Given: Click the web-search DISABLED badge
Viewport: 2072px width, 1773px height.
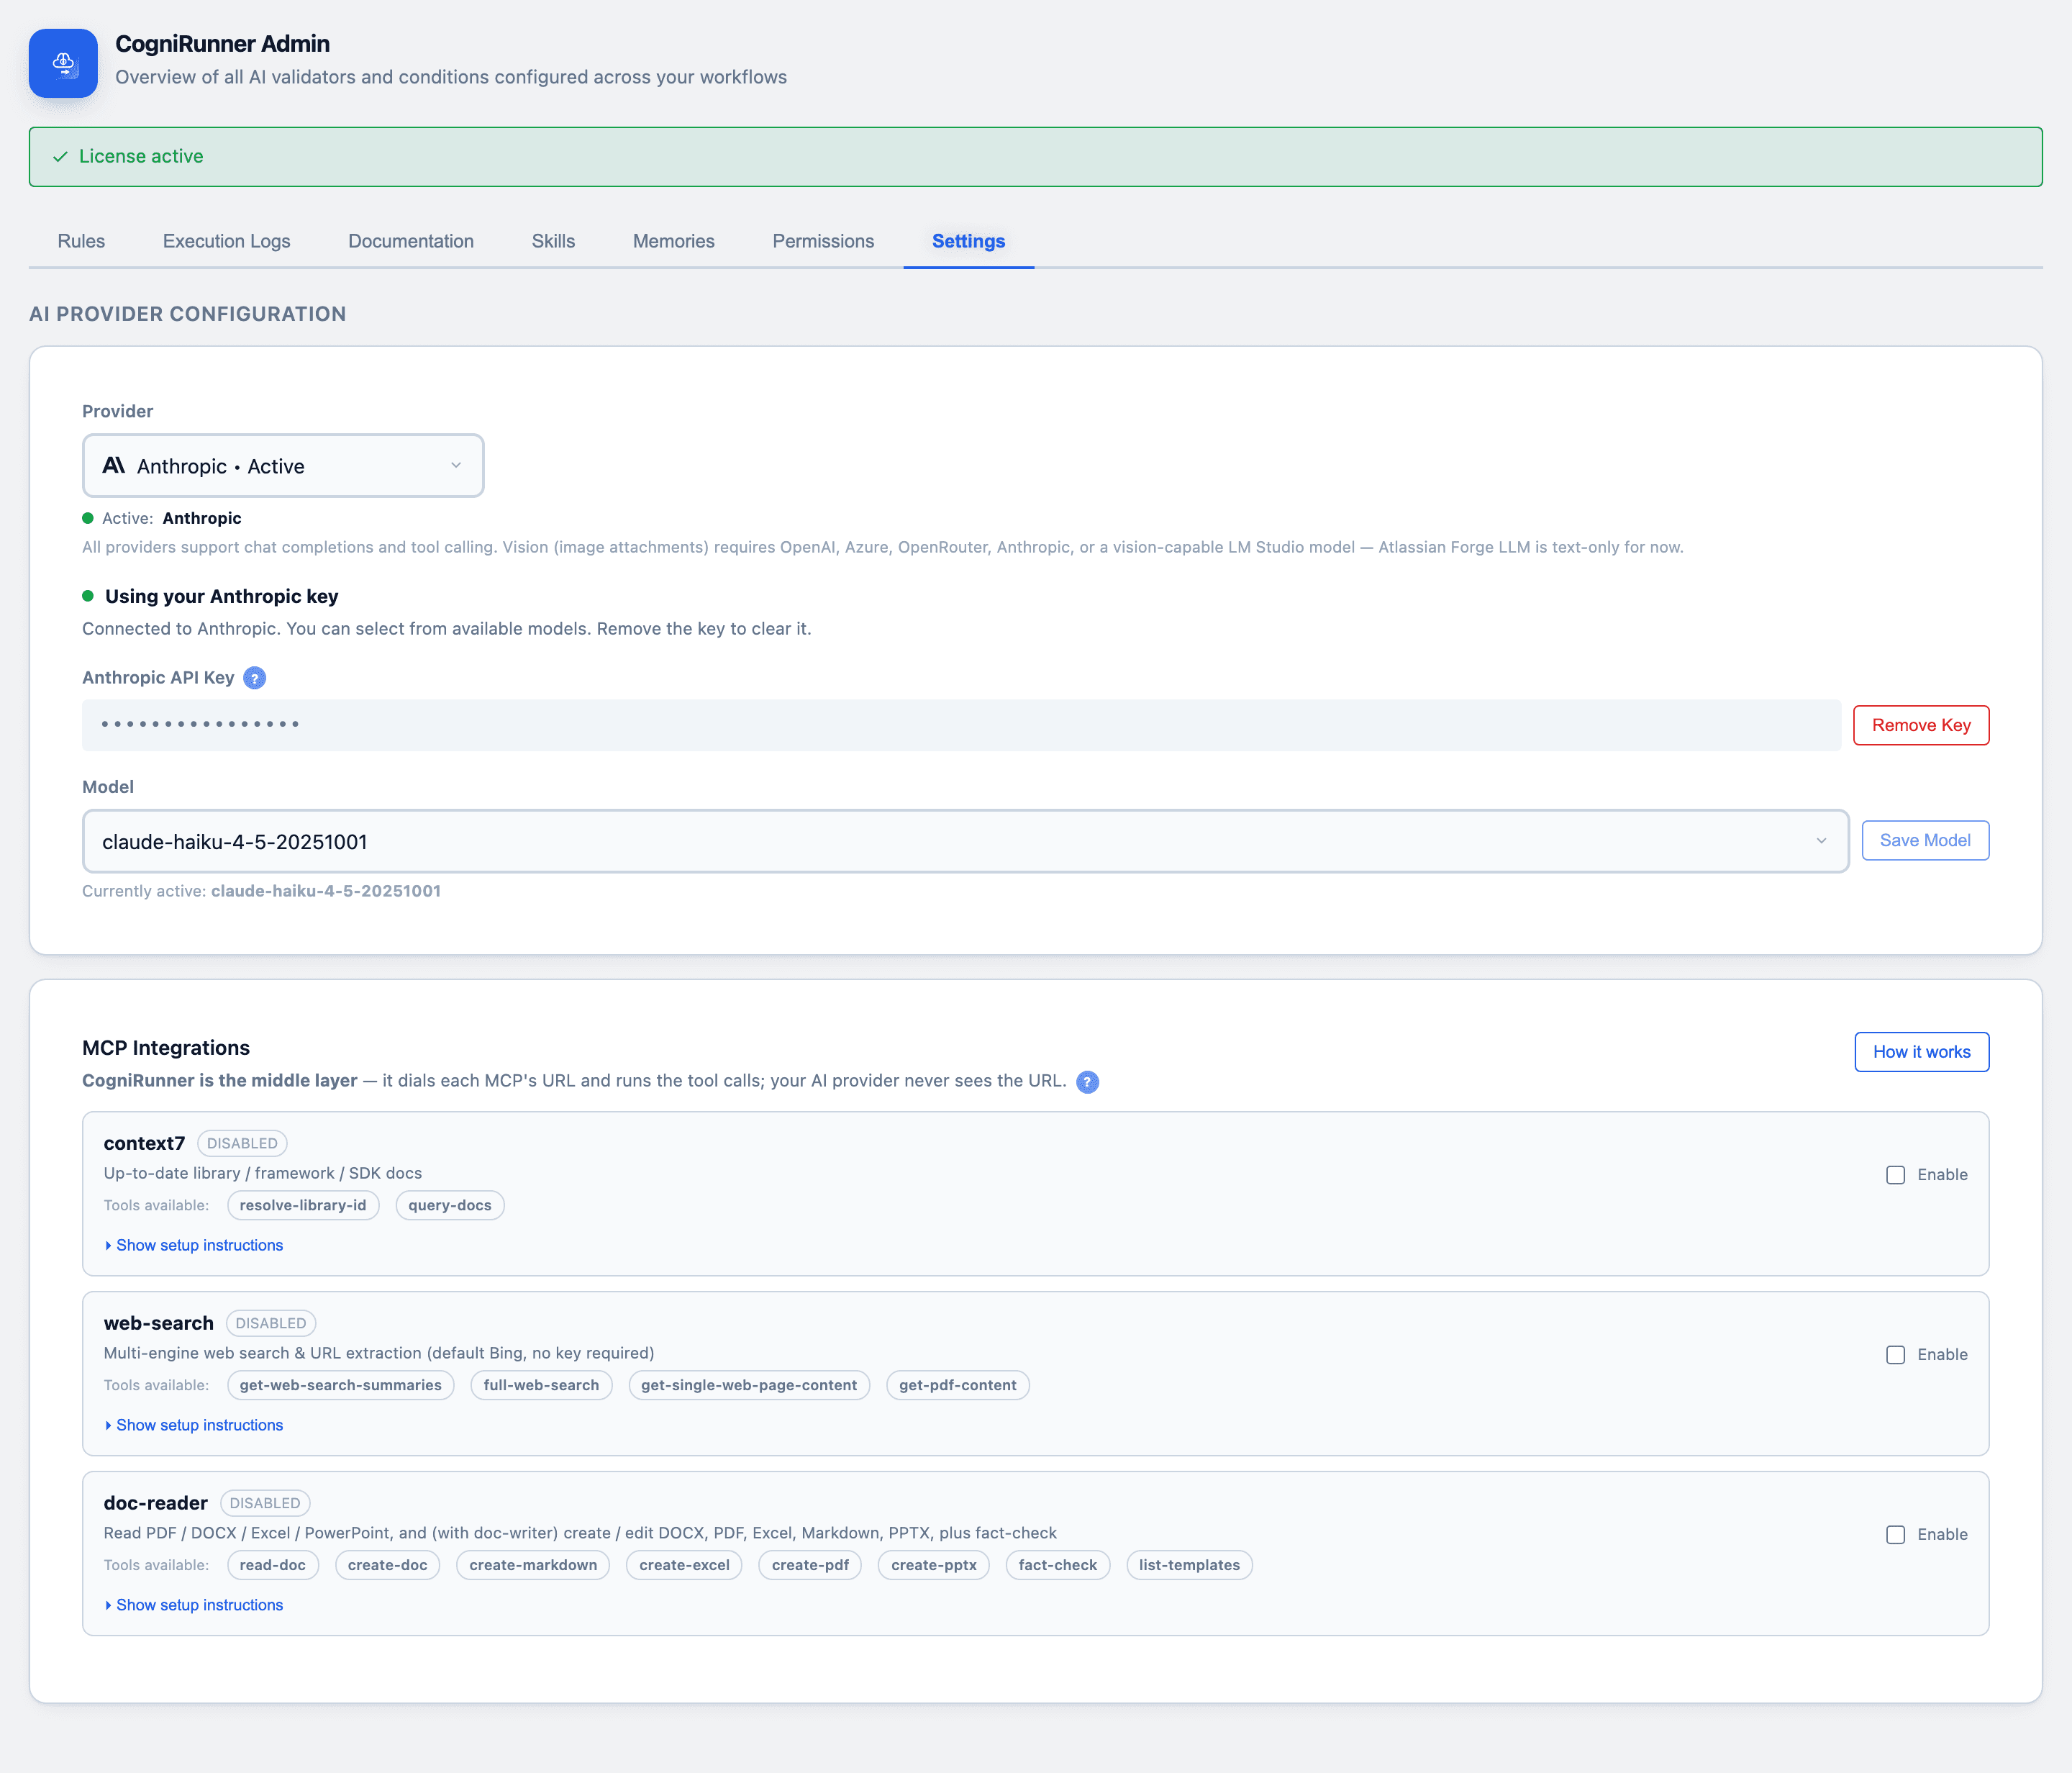Looking at the screenshot, I should tap(271, 1323).
